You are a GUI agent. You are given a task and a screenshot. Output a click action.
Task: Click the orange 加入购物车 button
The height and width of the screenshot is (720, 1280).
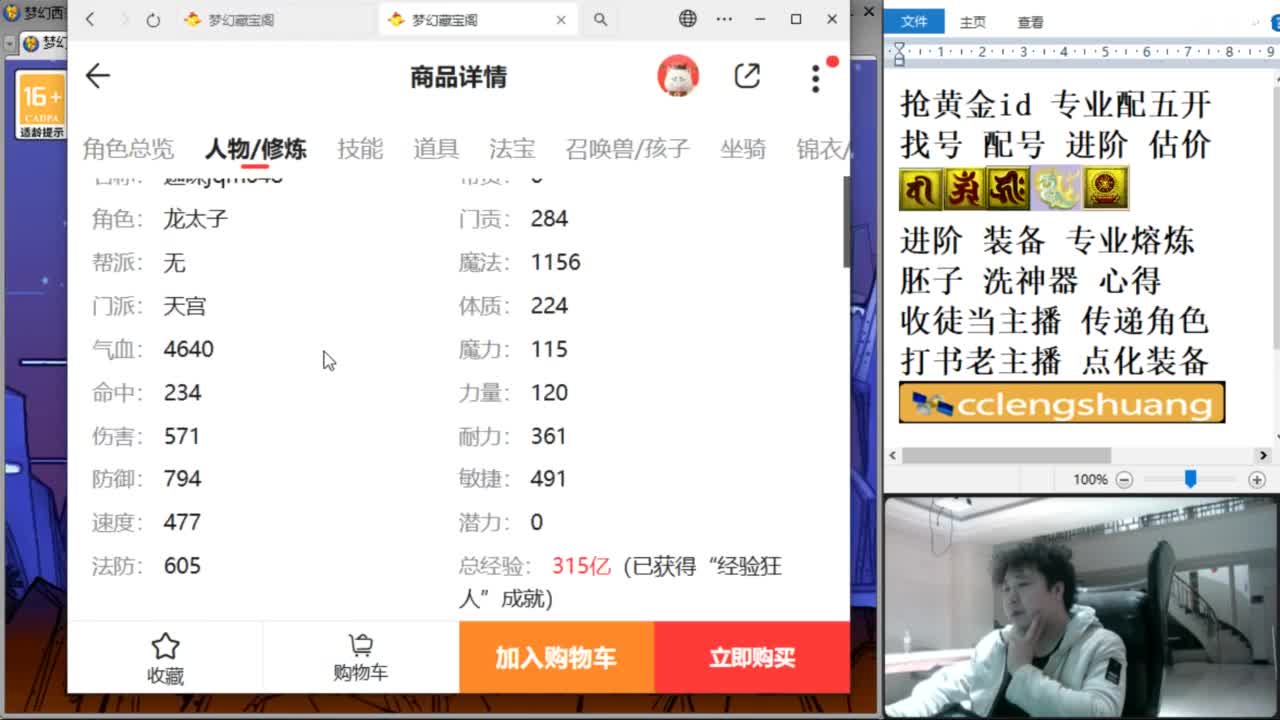[556, 657]
